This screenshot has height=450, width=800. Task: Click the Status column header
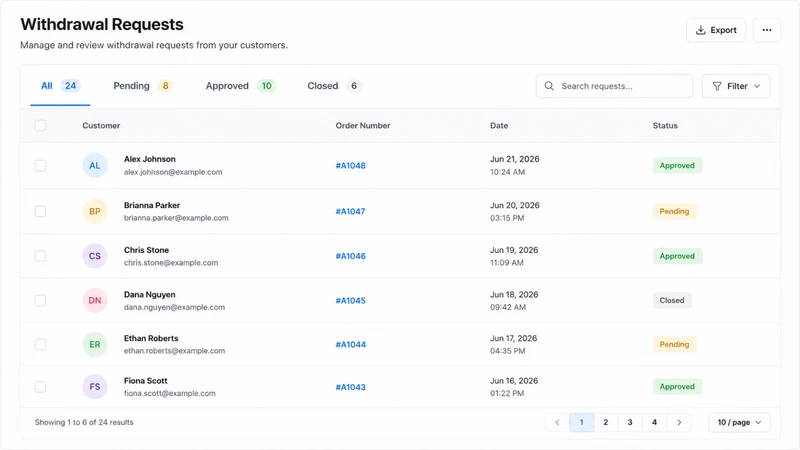(665, 126)
